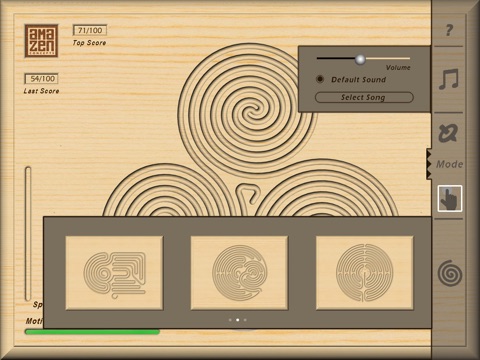The height and width of the screenshot is (360, 480).
Task: Open help via the question mark icon
Action: point(449,30)
